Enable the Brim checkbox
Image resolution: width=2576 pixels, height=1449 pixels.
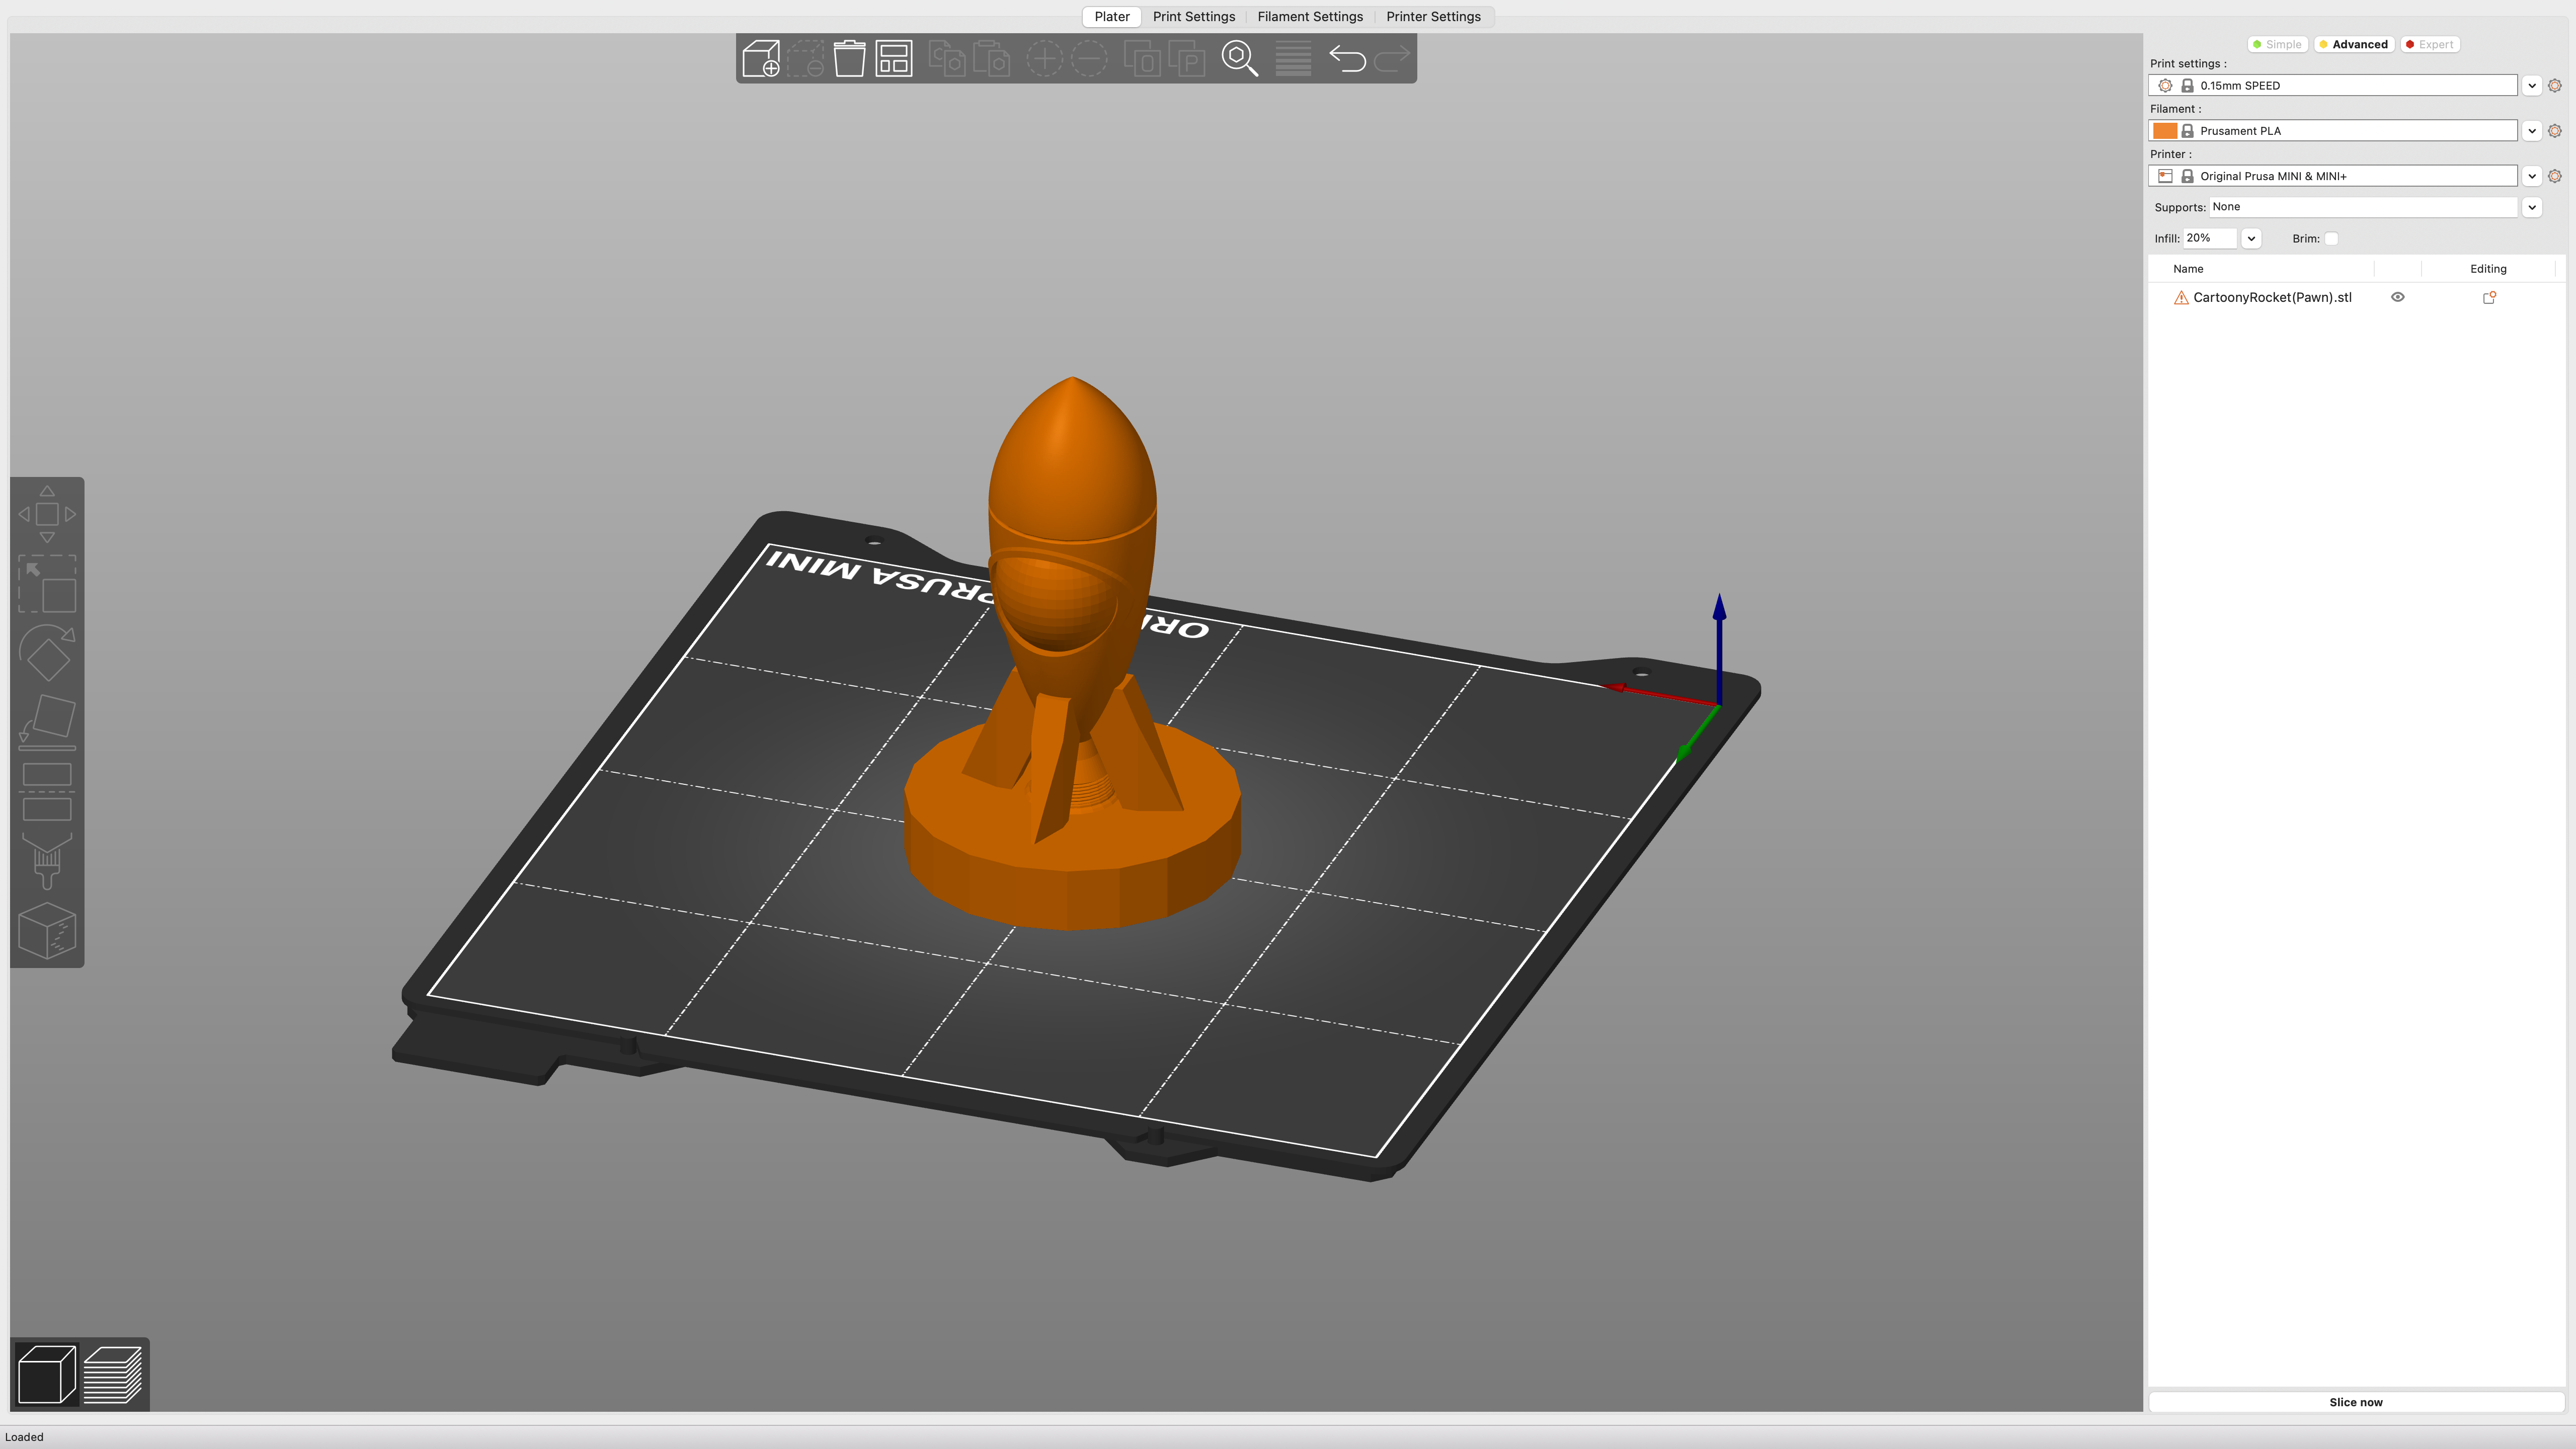tap(2331, 238)
